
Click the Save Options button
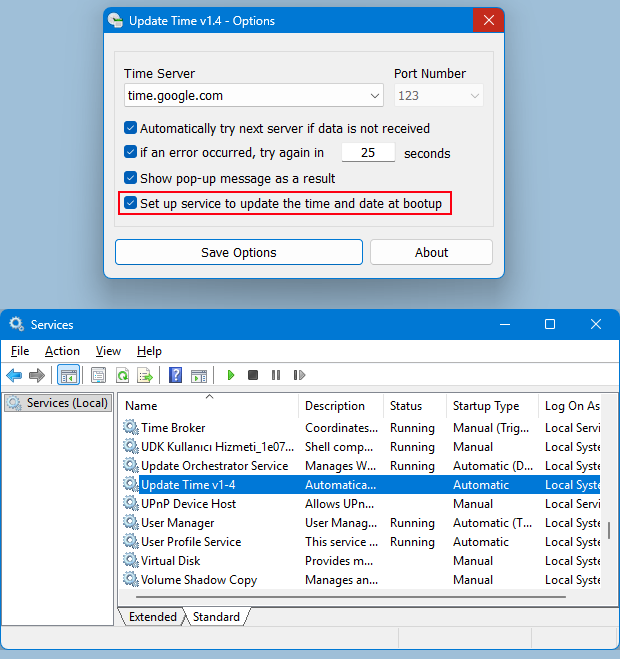pos(239,252)
